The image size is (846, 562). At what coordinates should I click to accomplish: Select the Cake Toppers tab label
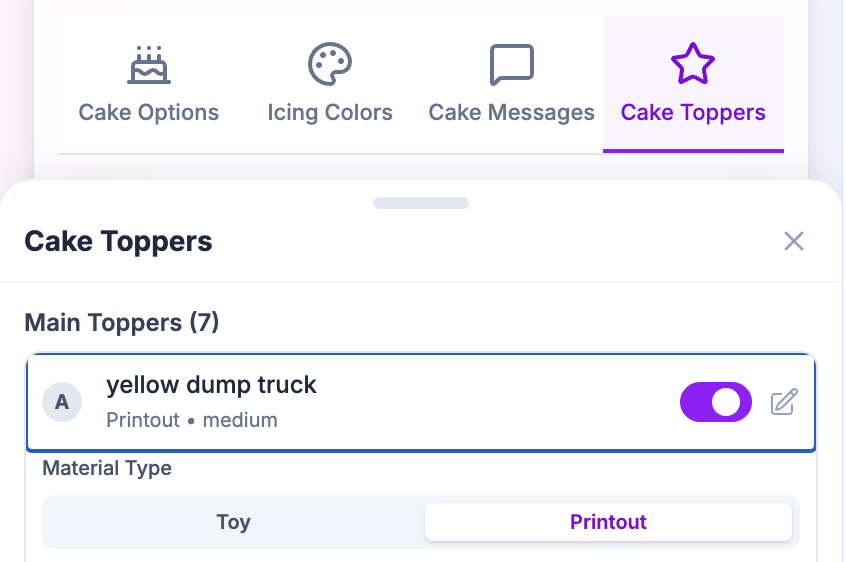pos(693,112)
